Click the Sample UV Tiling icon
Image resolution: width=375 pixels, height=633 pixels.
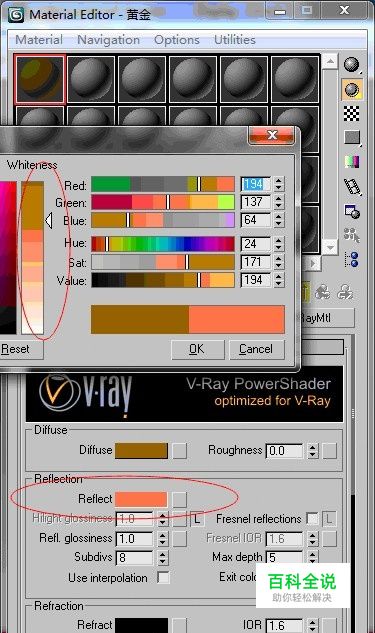(352, 138)
